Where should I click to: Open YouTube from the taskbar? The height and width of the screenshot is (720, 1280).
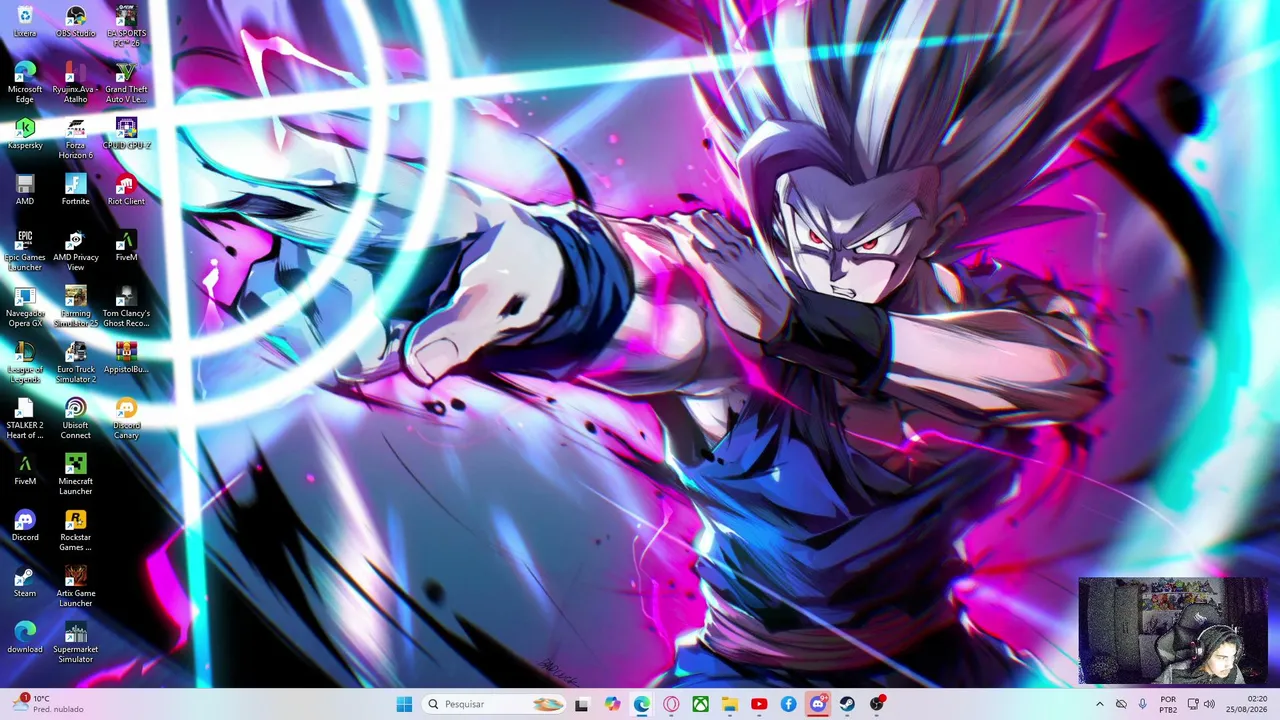pos(759,704)
